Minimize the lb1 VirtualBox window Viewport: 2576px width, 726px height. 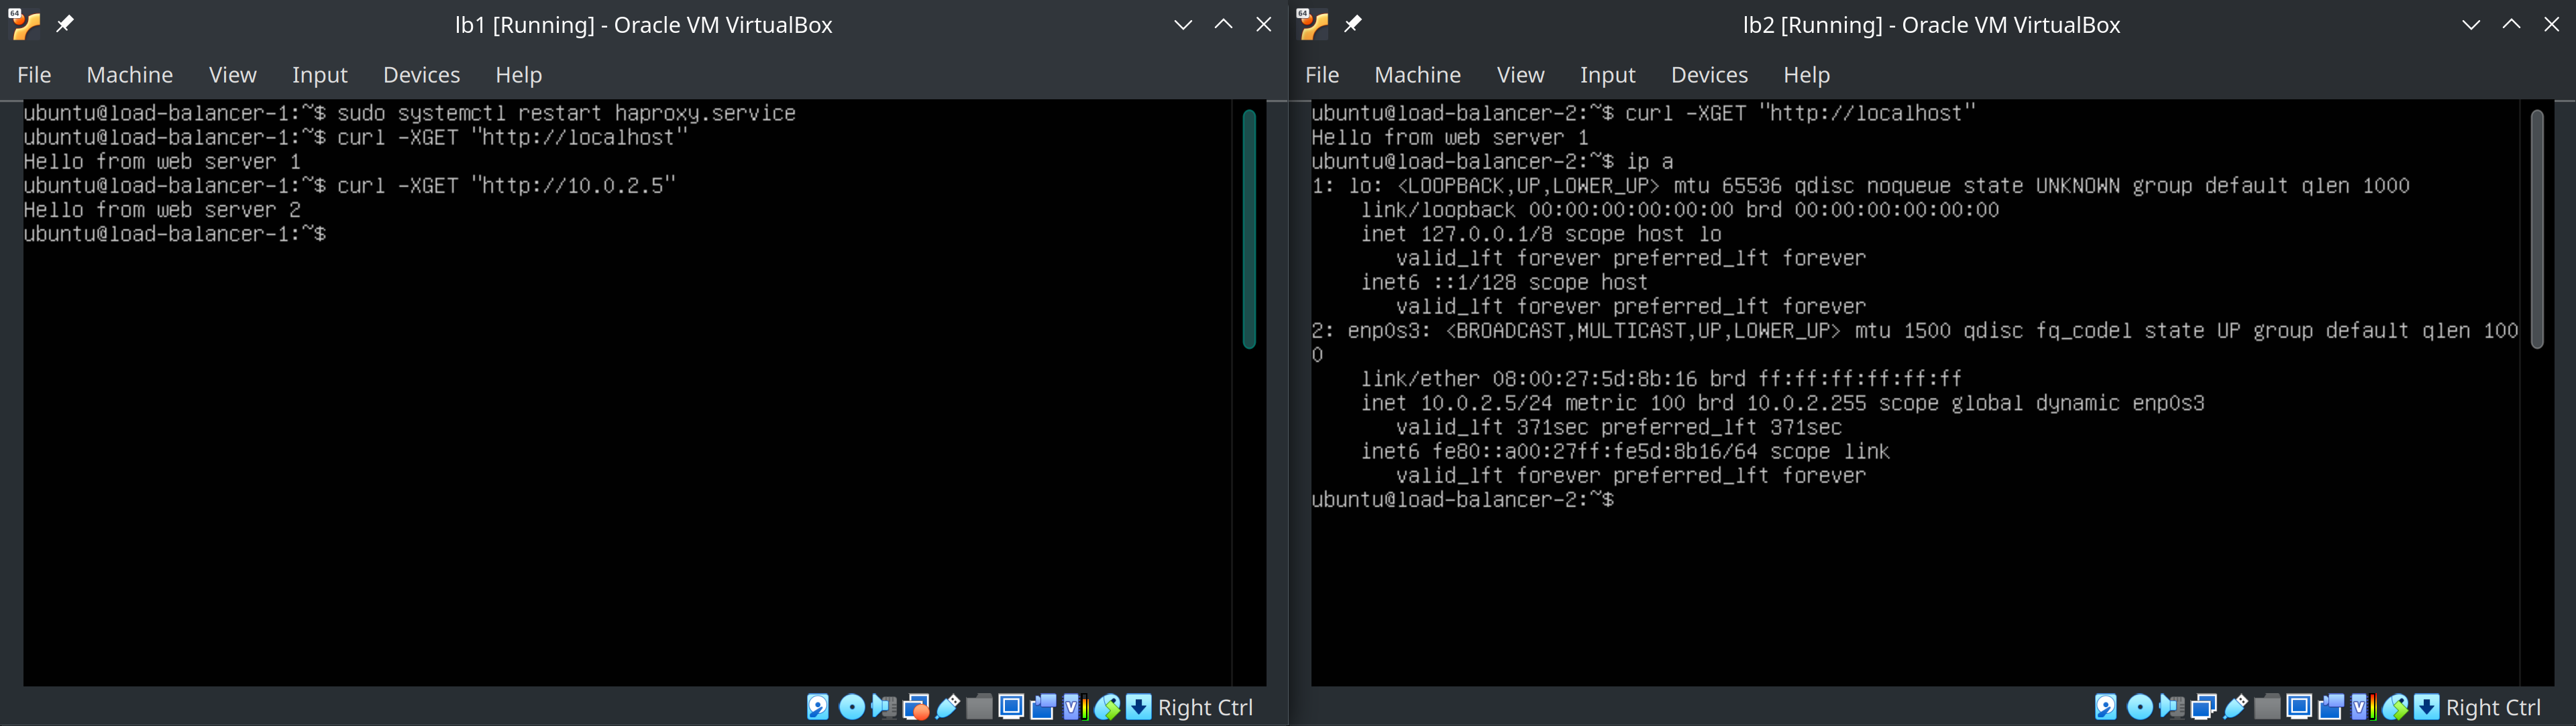tap(1183, 24)
